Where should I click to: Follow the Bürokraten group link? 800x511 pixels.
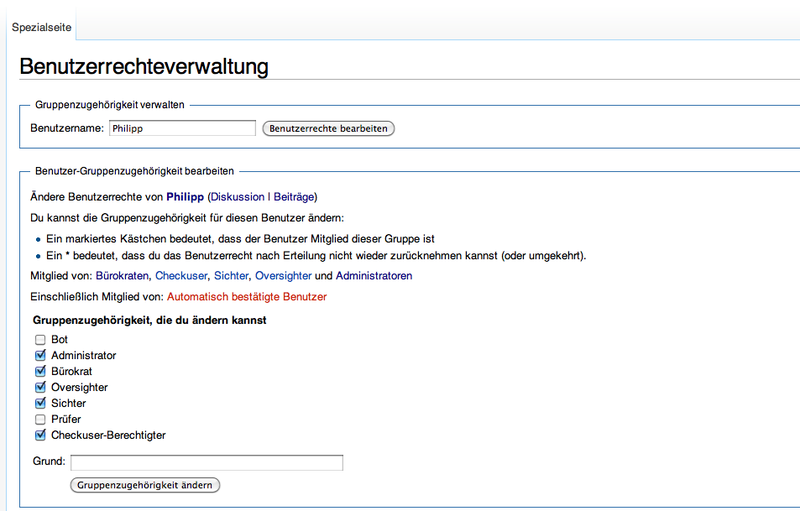click(122, 275)
